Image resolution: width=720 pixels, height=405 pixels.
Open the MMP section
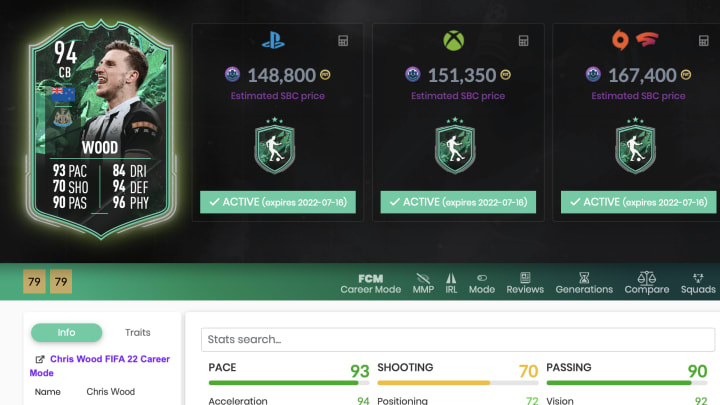[x=423, y=284]
